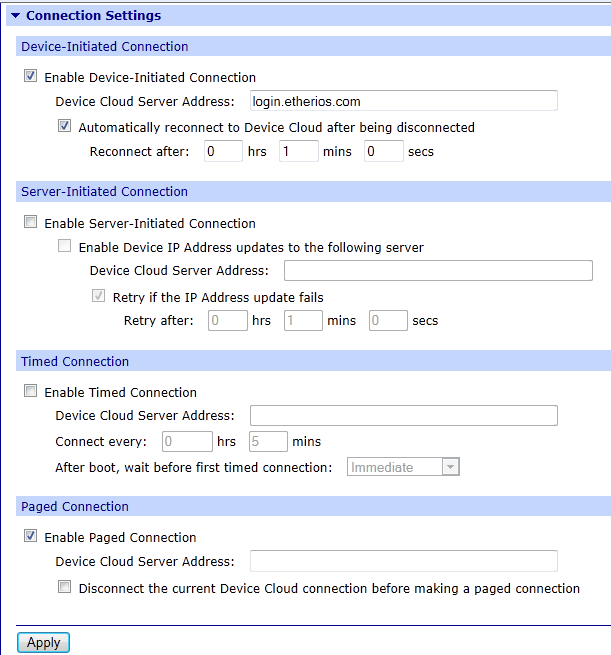Click the Connect every hours field
The width and height of the screenshot is (611, 655).
(187, 441)
